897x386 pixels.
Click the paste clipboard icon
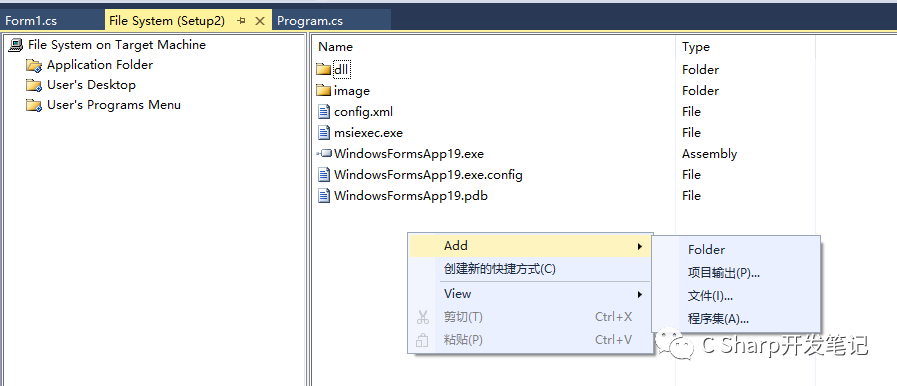pyautogui.click(x=422, y=341)
